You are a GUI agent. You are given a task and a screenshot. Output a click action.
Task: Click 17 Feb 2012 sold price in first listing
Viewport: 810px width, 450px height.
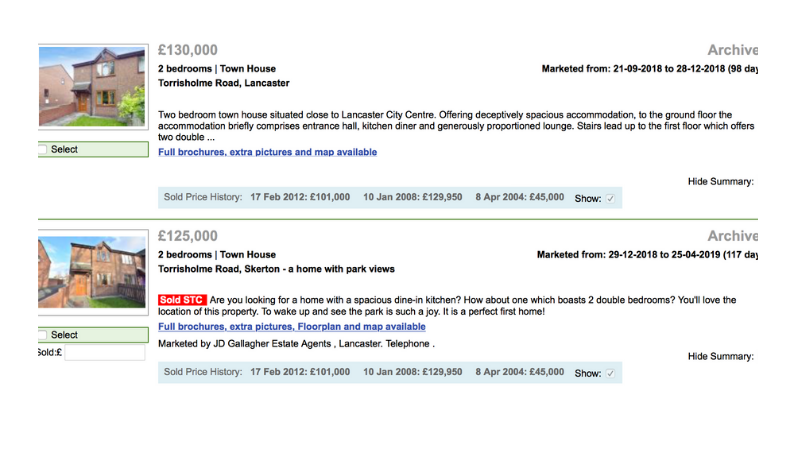pyautogui.click(x=300, y=198)
